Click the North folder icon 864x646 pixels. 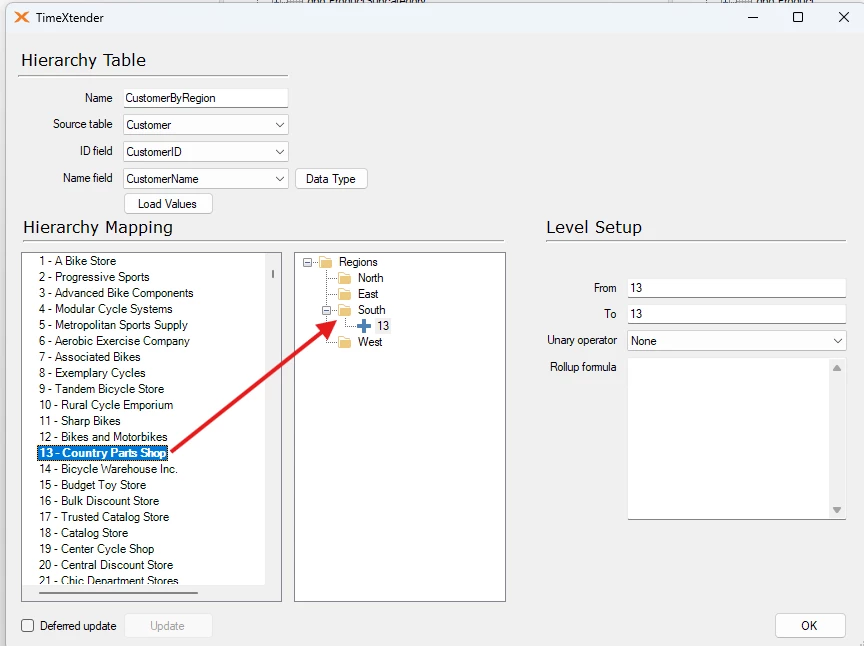click(345, 278)
